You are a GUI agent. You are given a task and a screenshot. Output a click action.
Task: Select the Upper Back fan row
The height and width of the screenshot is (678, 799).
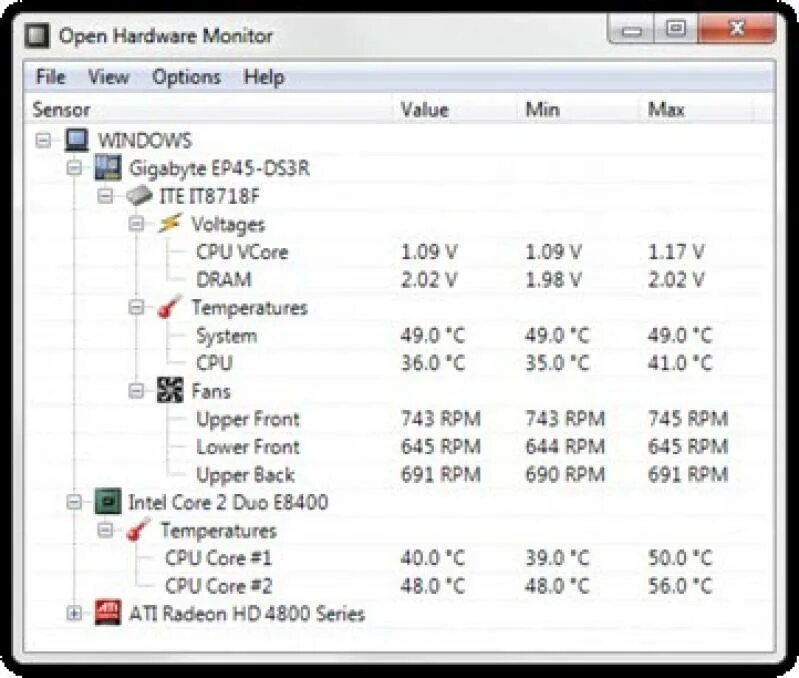tap(397, 475)
